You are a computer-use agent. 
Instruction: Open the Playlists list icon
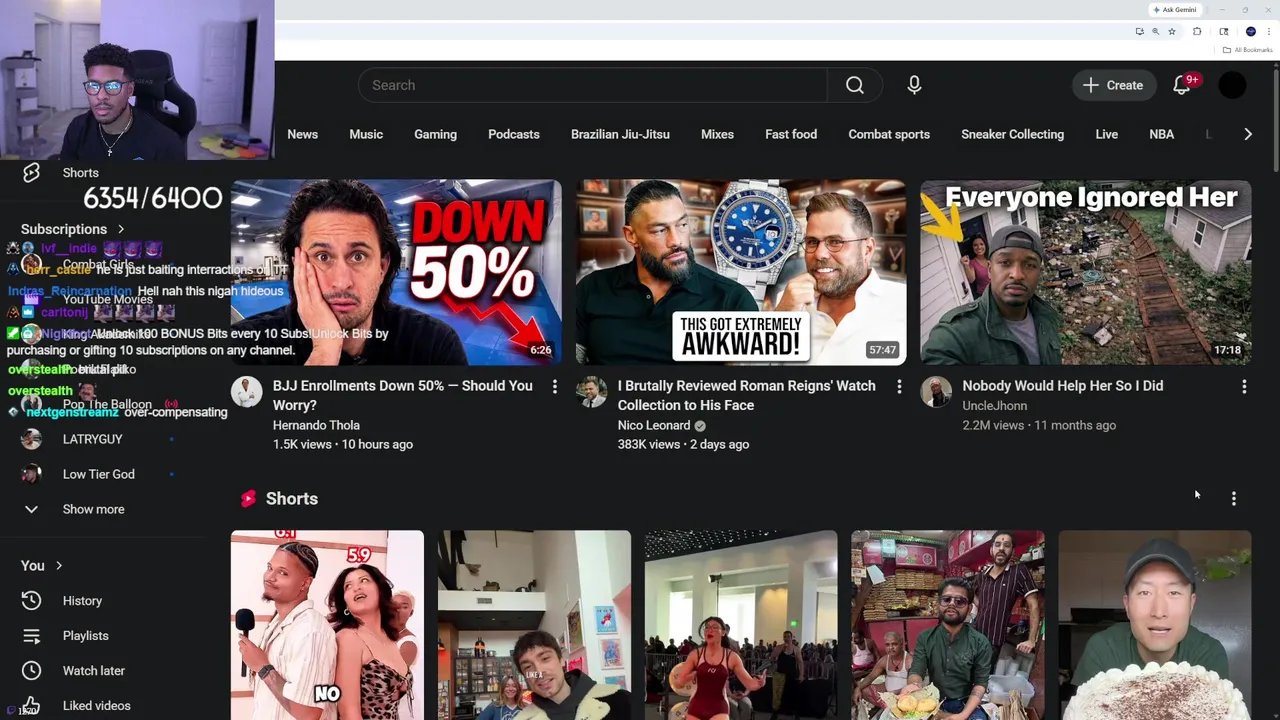point(31,636)
